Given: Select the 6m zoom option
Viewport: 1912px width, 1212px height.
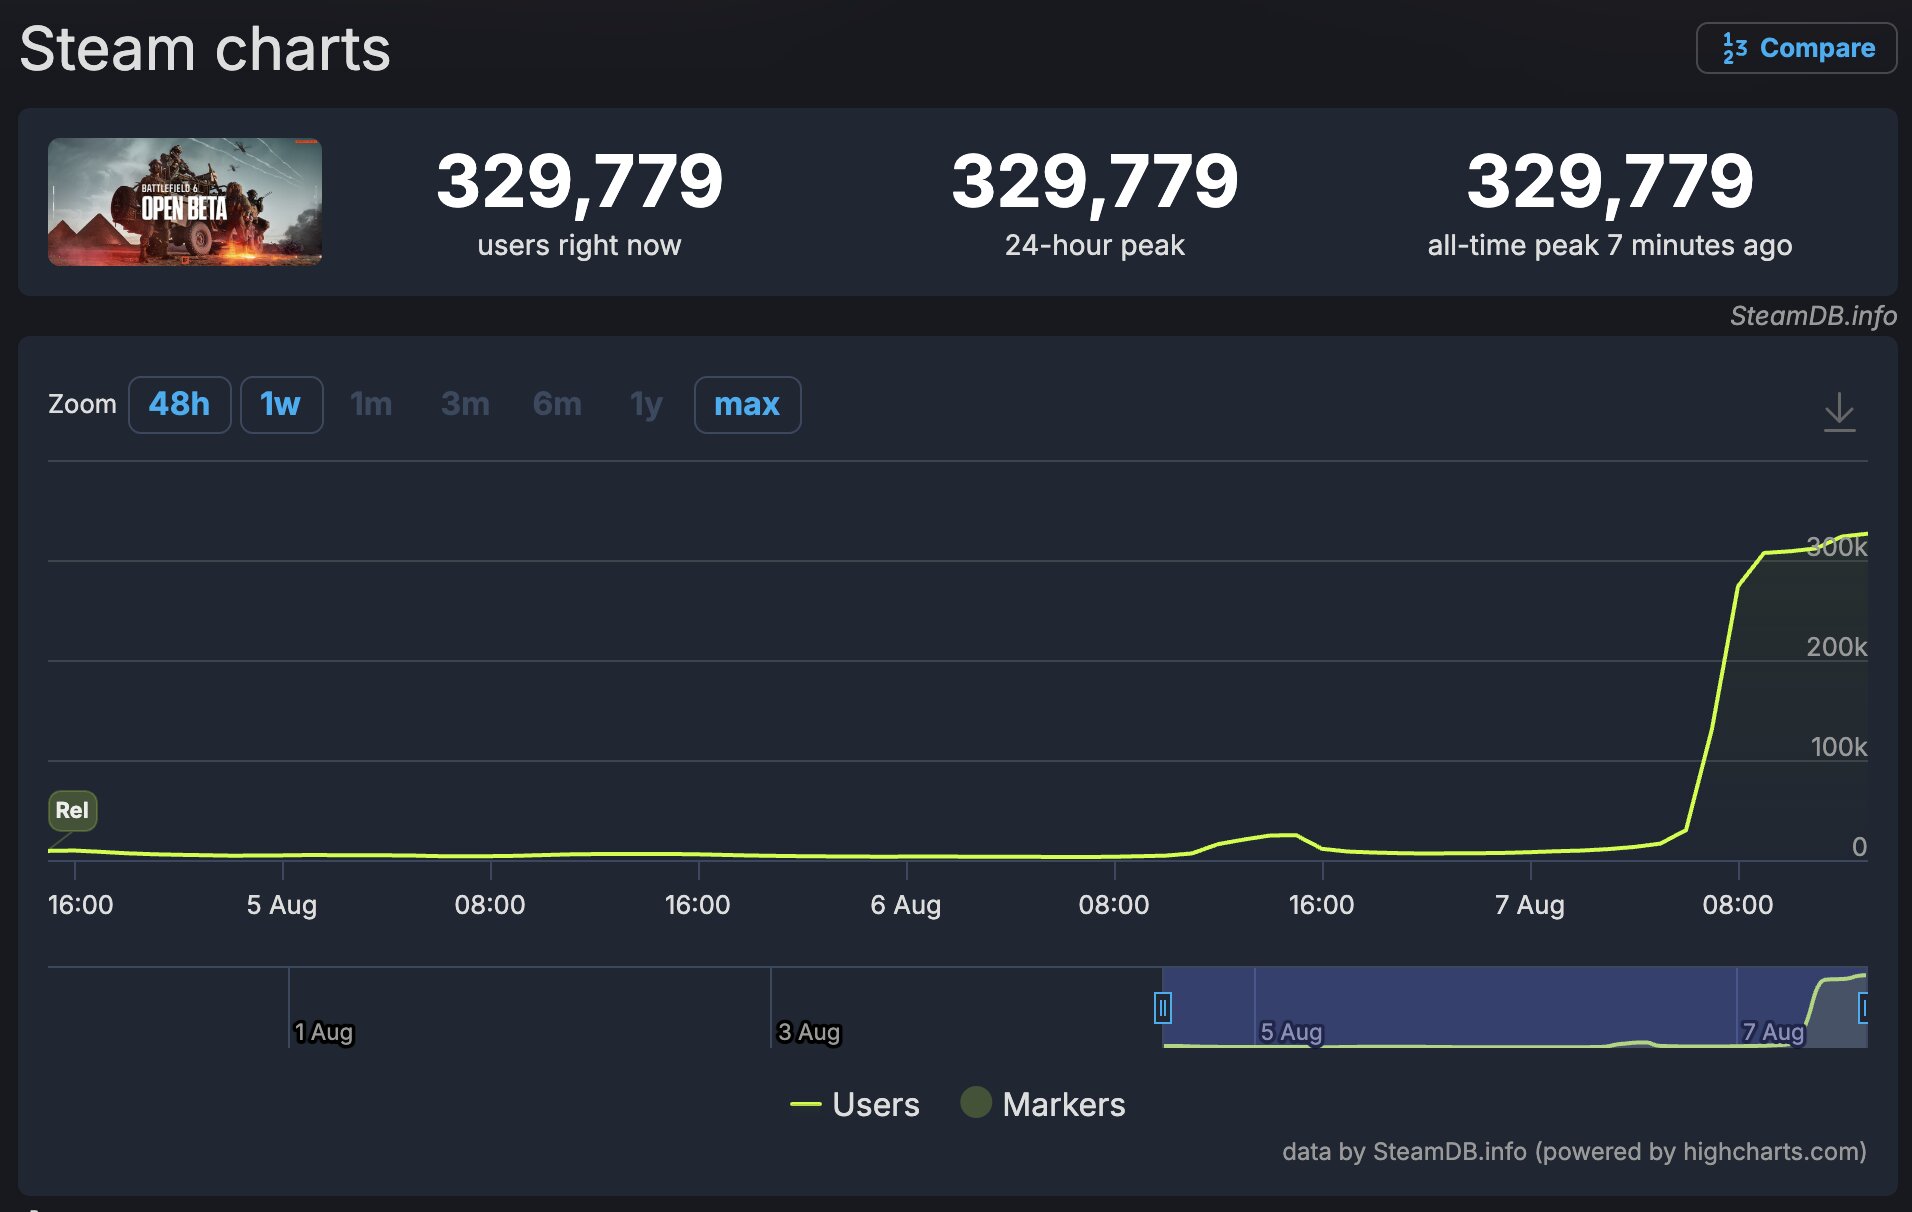Looking at the screenshot, I should [557, 404].
